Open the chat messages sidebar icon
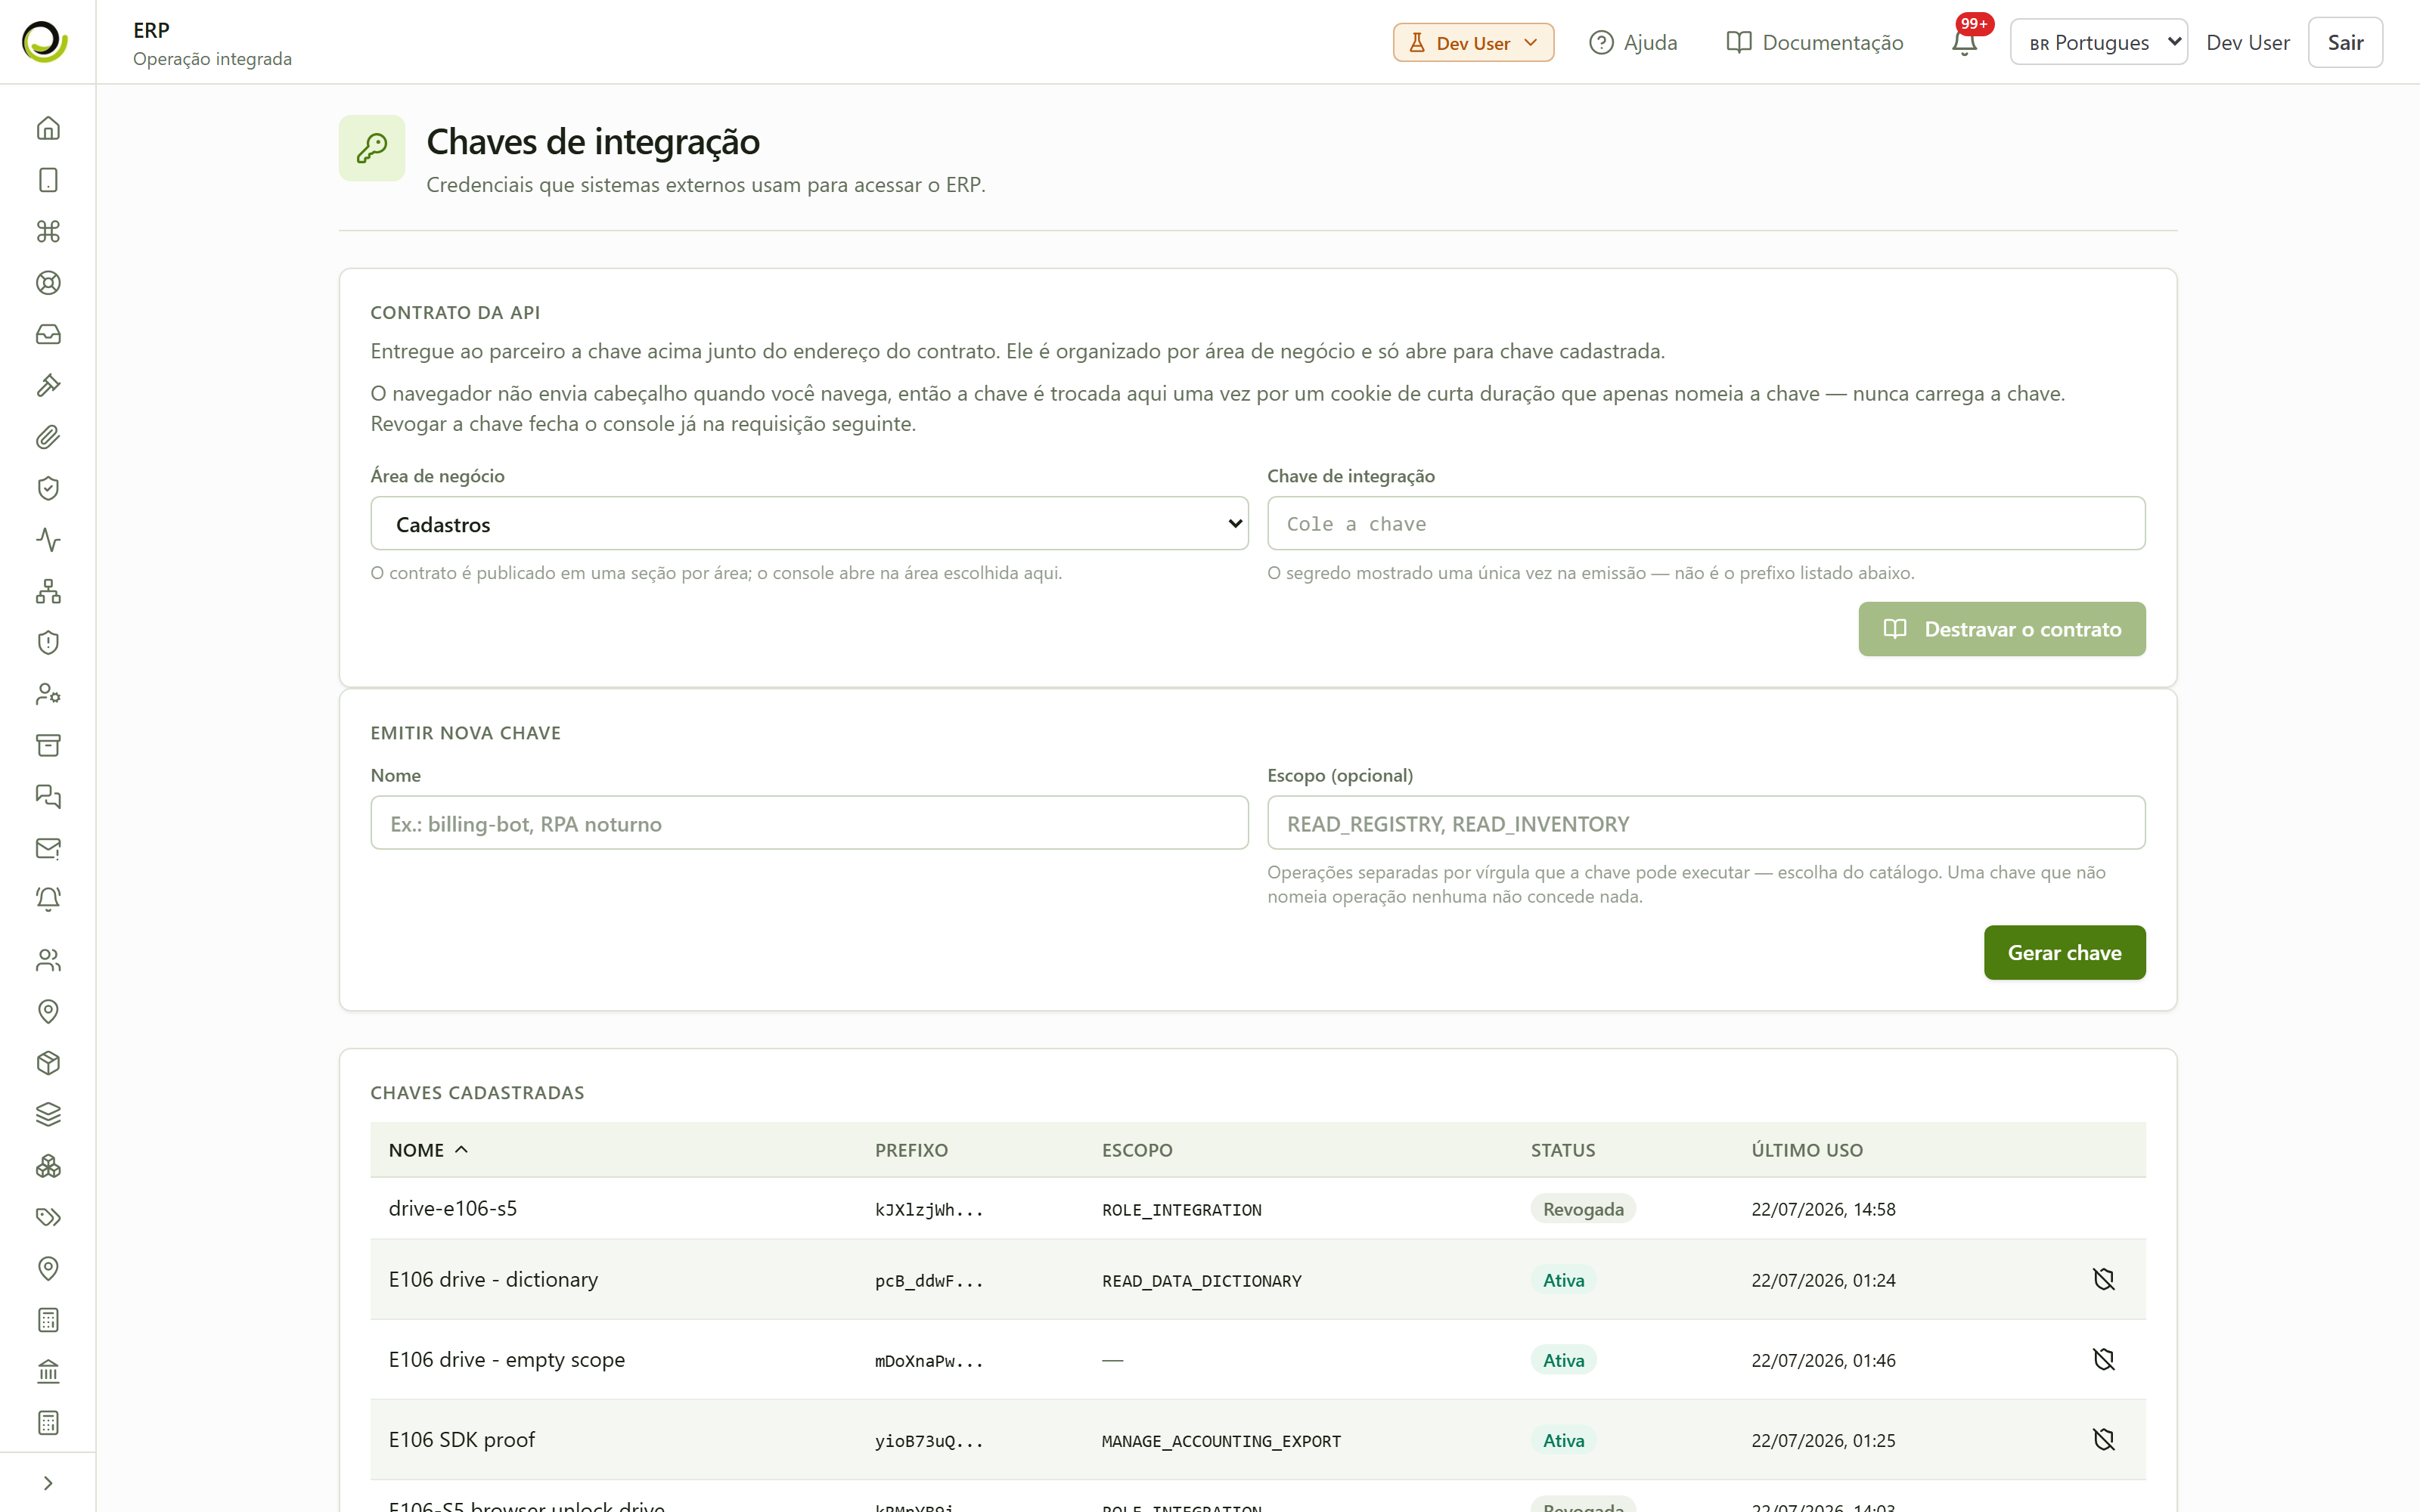Screen dimensions: 2420x1512 point(48,797)
